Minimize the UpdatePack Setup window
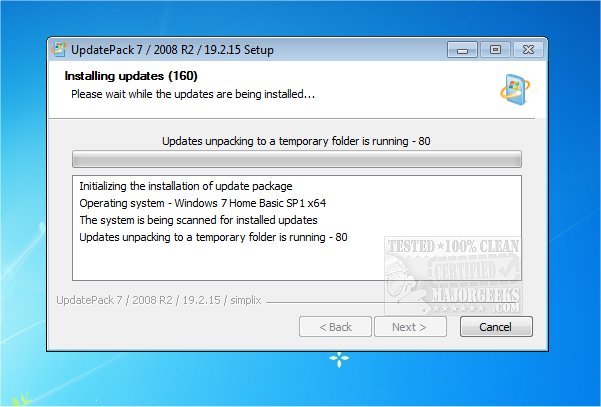The height and width of the screenshot is (407, 601). [x=462, y=50]
